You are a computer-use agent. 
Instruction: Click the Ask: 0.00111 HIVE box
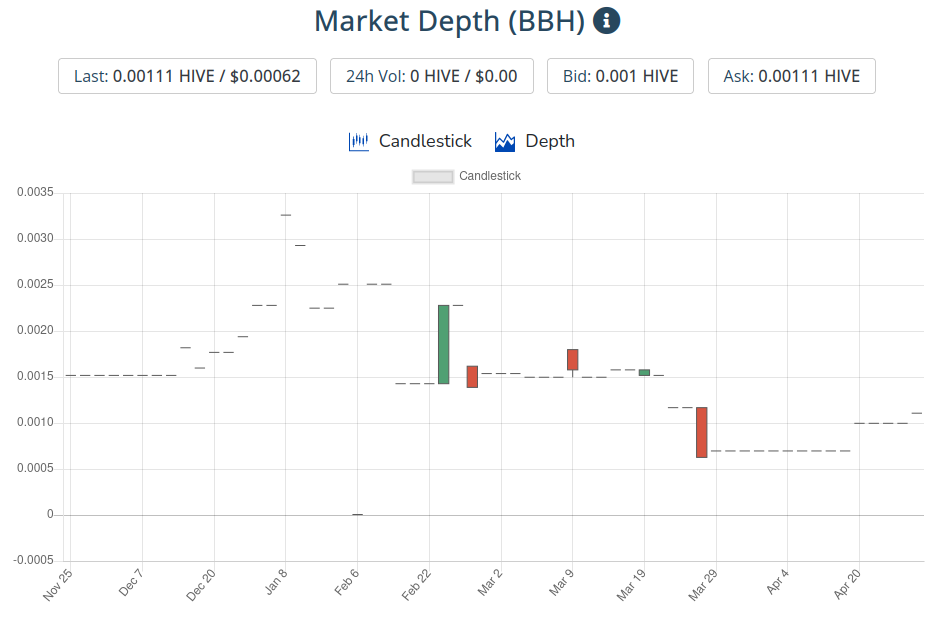click(x=792, y=76)
